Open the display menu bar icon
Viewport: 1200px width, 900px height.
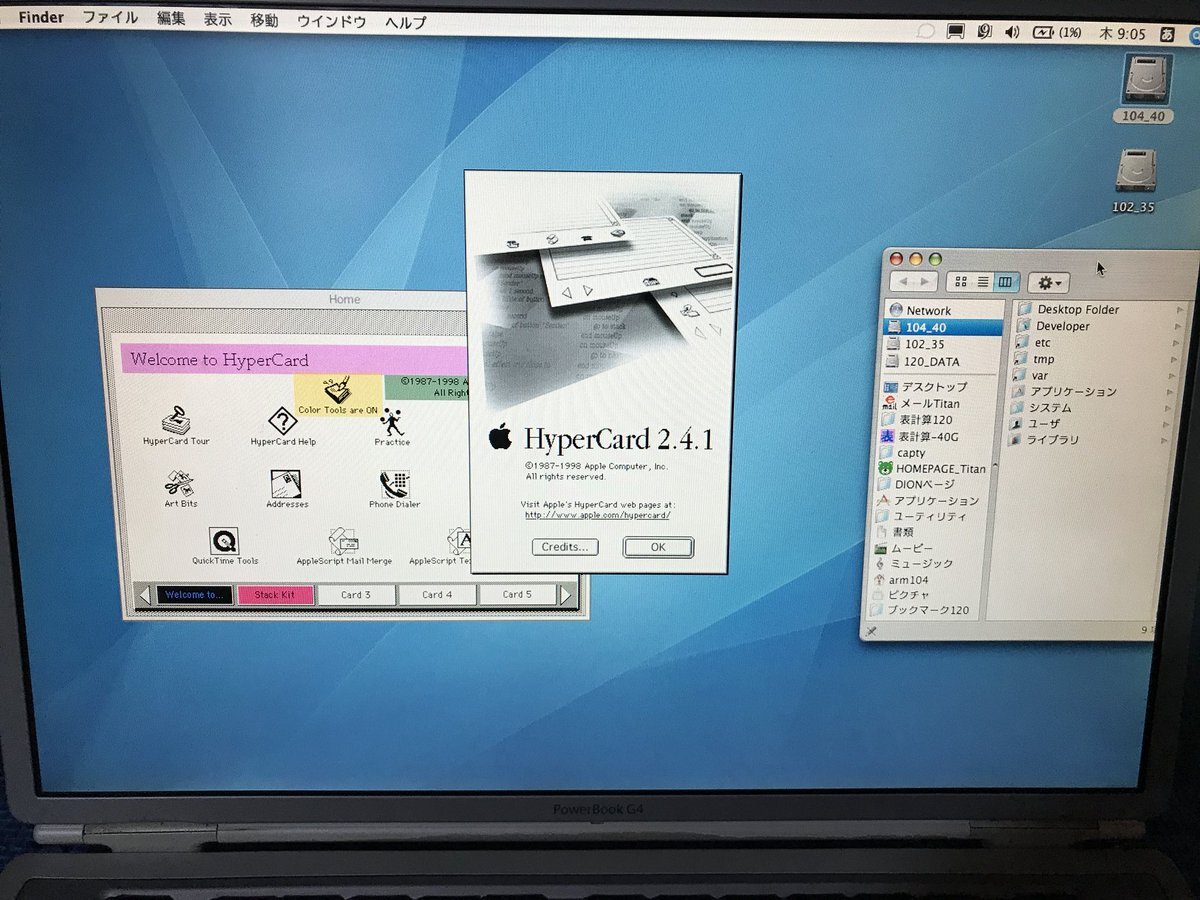click(x=955, y=32)
